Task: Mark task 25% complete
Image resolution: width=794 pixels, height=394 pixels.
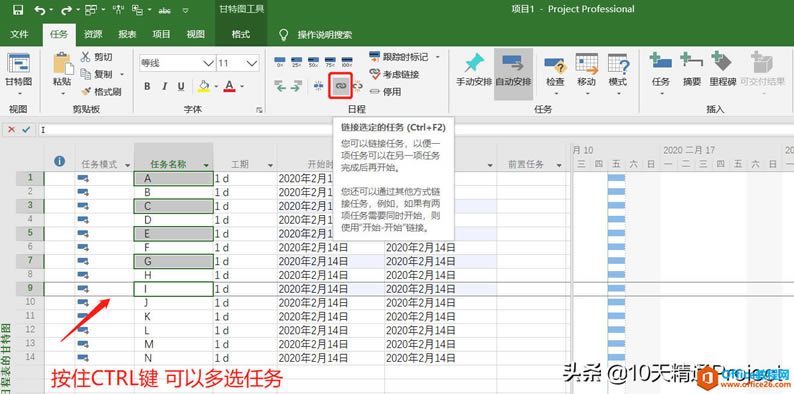Action: coord(297,62)
